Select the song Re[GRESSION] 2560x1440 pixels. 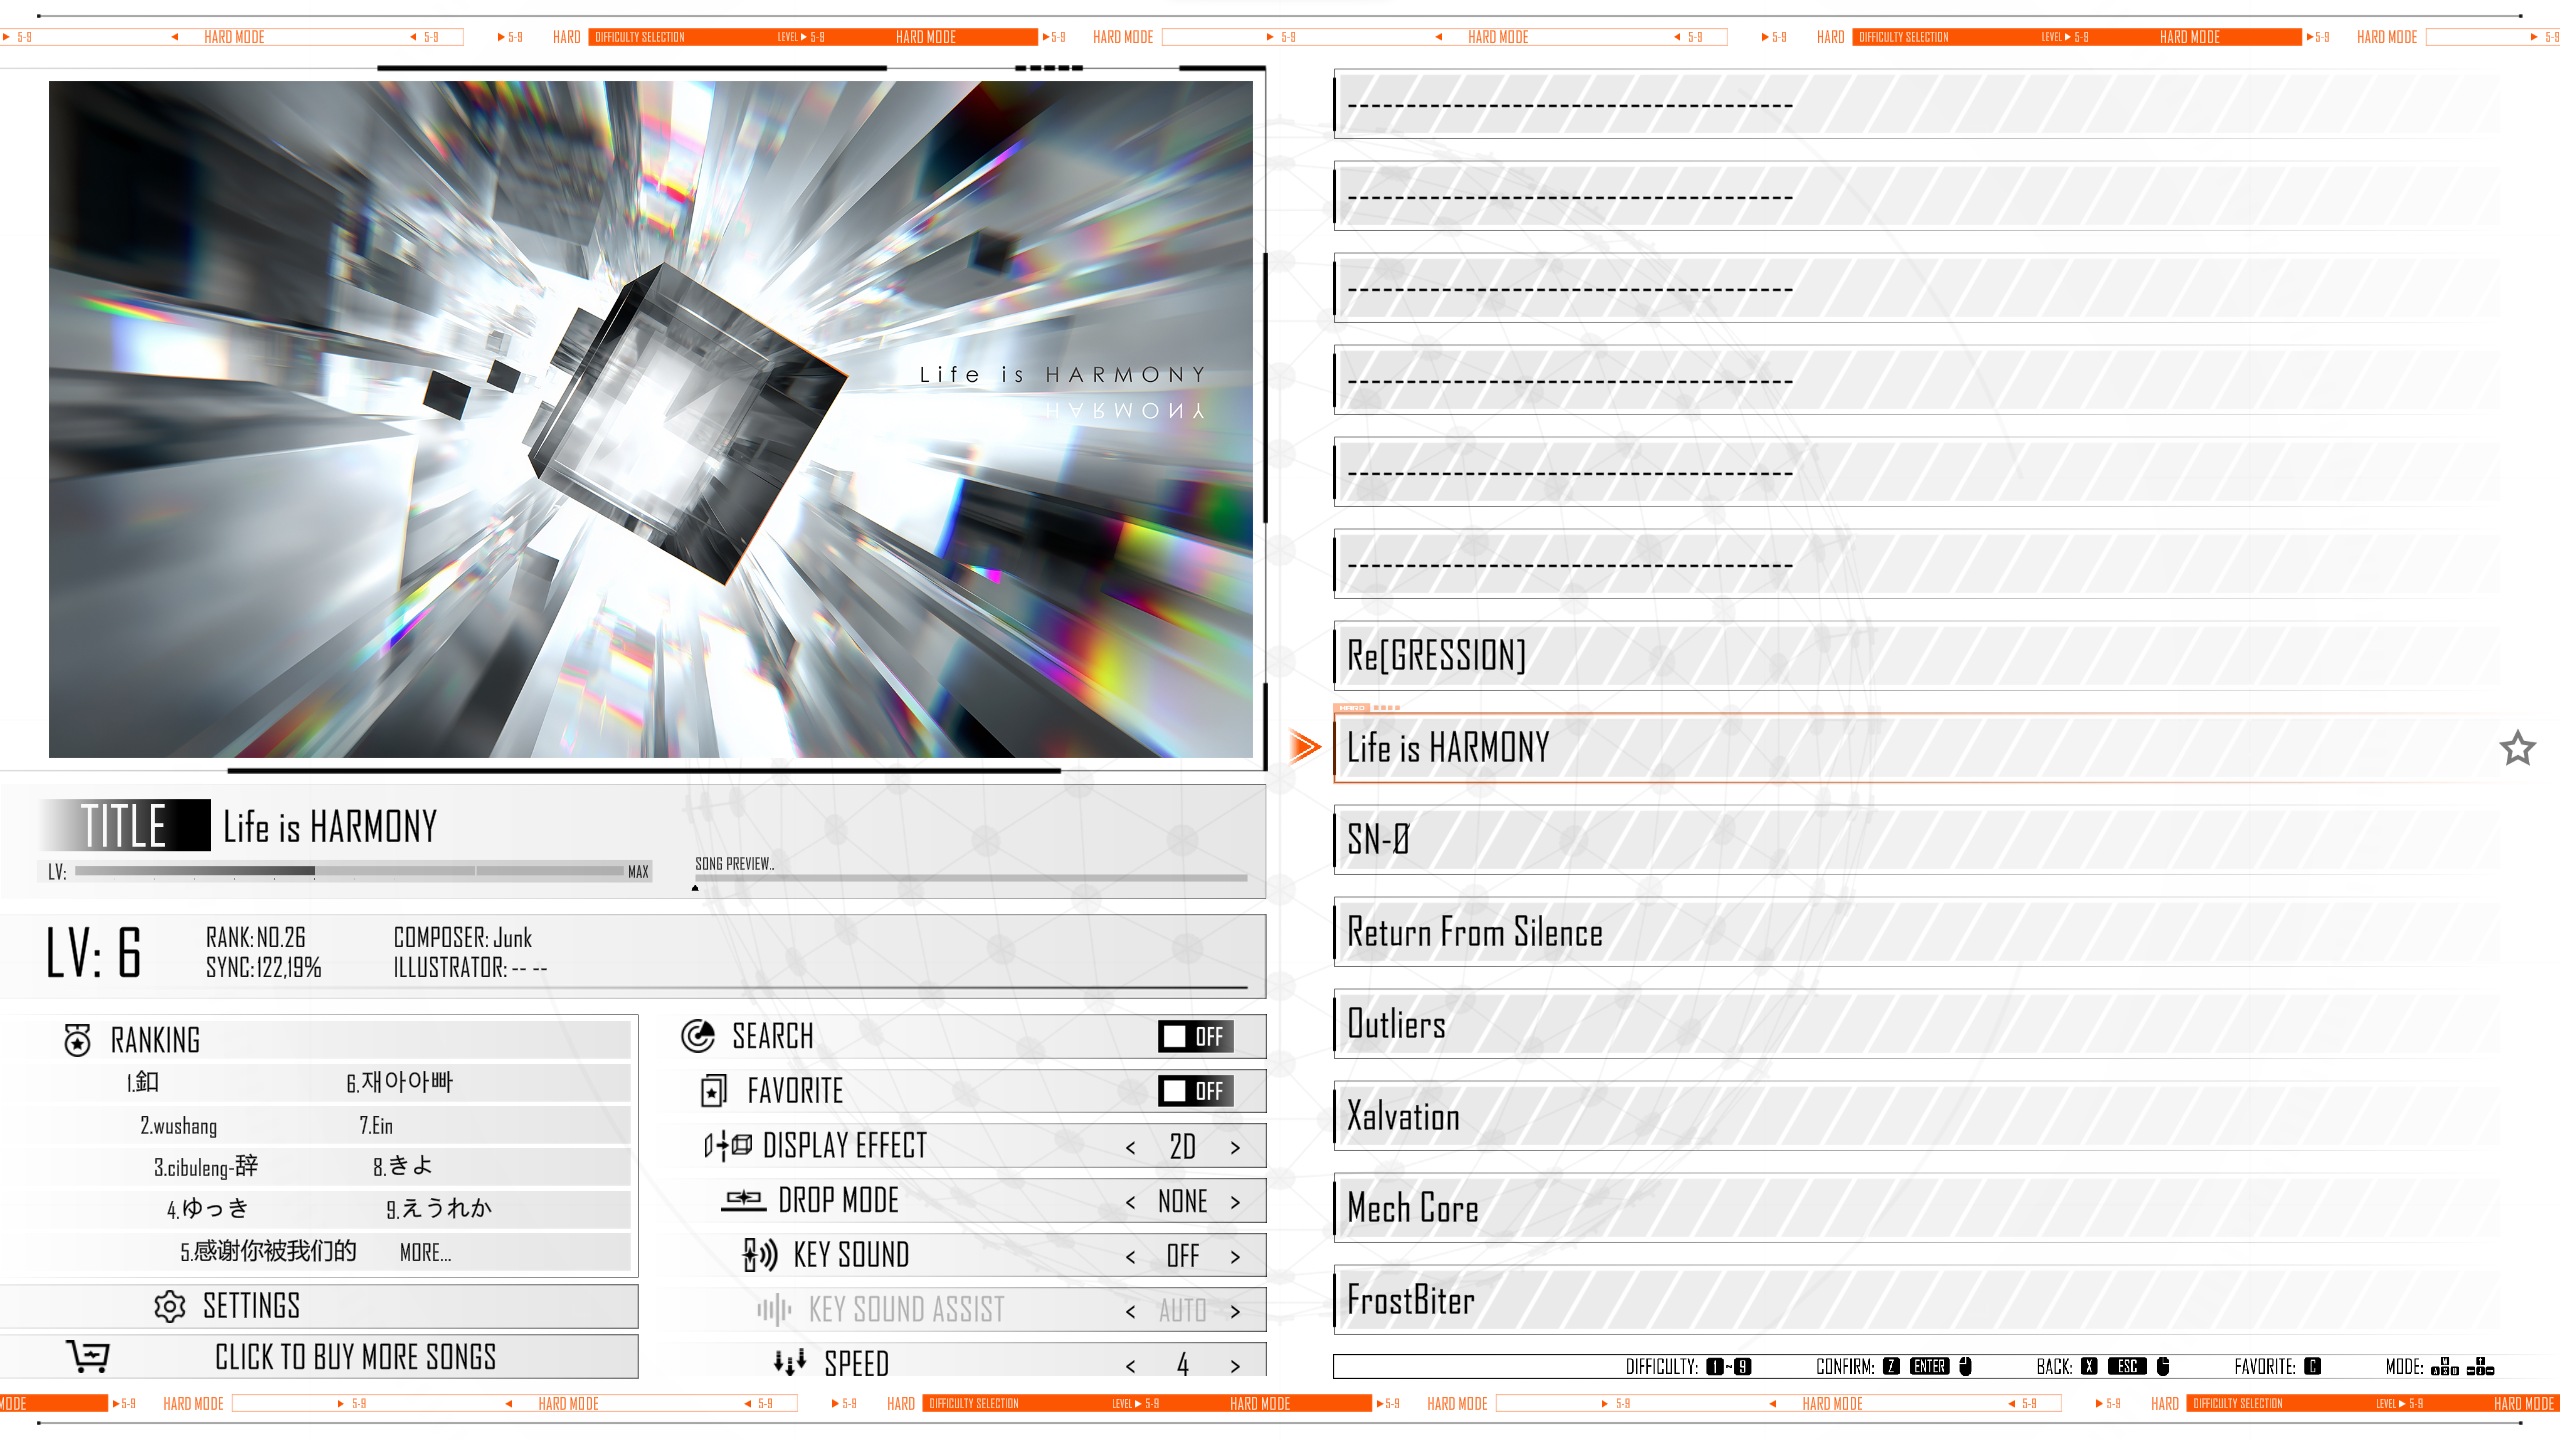pyautogui.click(x=1917, y=656)
